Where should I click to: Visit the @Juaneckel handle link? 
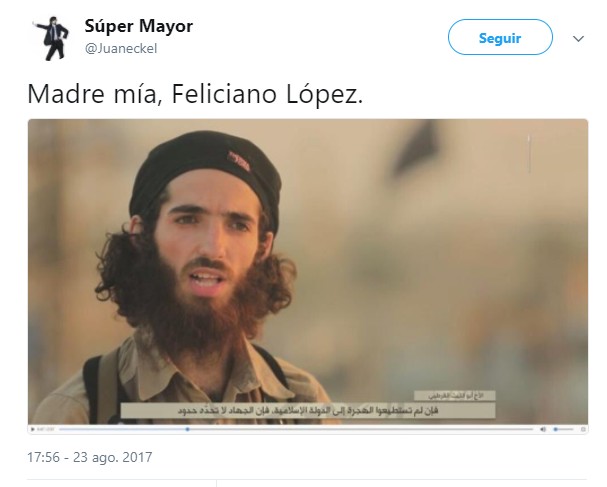[121, 48]
